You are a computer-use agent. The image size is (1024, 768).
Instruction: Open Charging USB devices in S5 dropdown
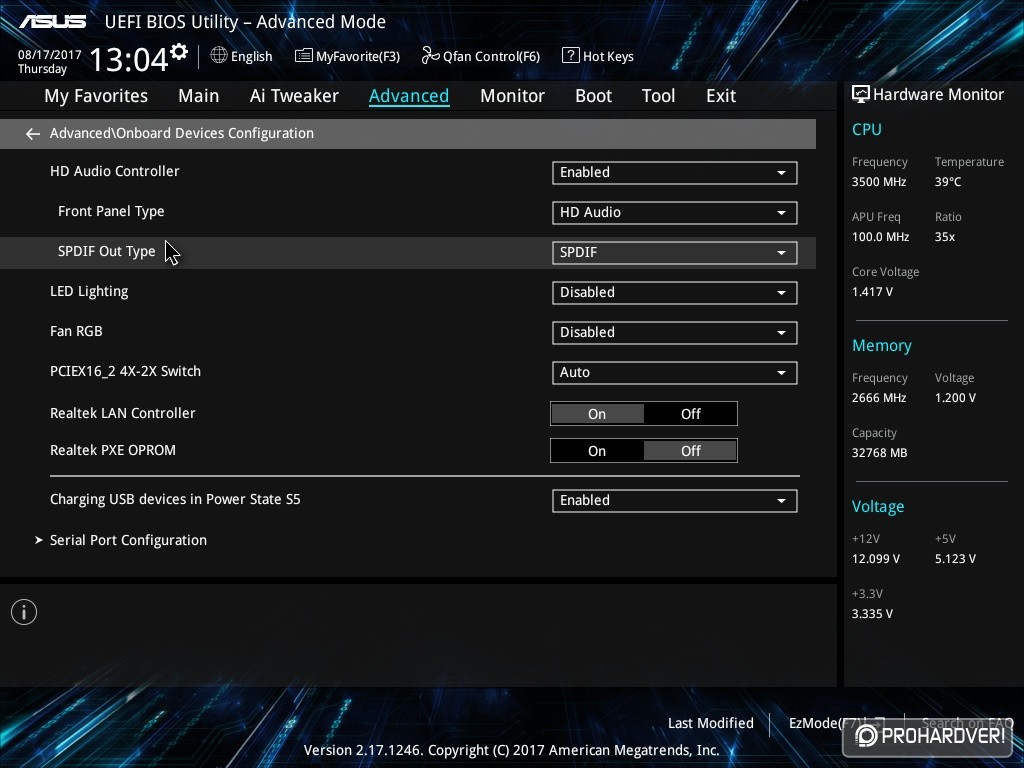point(675,500)
